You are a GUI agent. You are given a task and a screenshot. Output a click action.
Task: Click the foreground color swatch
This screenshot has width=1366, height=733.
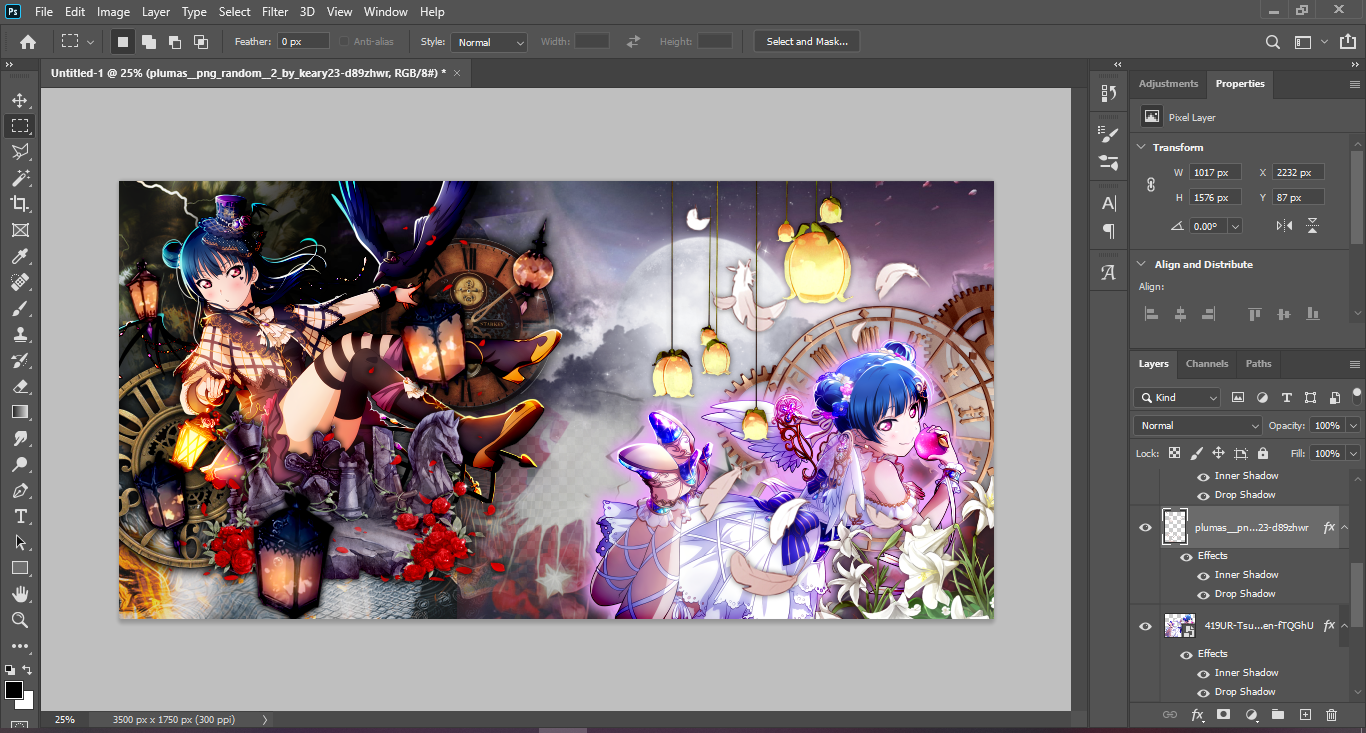[x=14, y=690]
